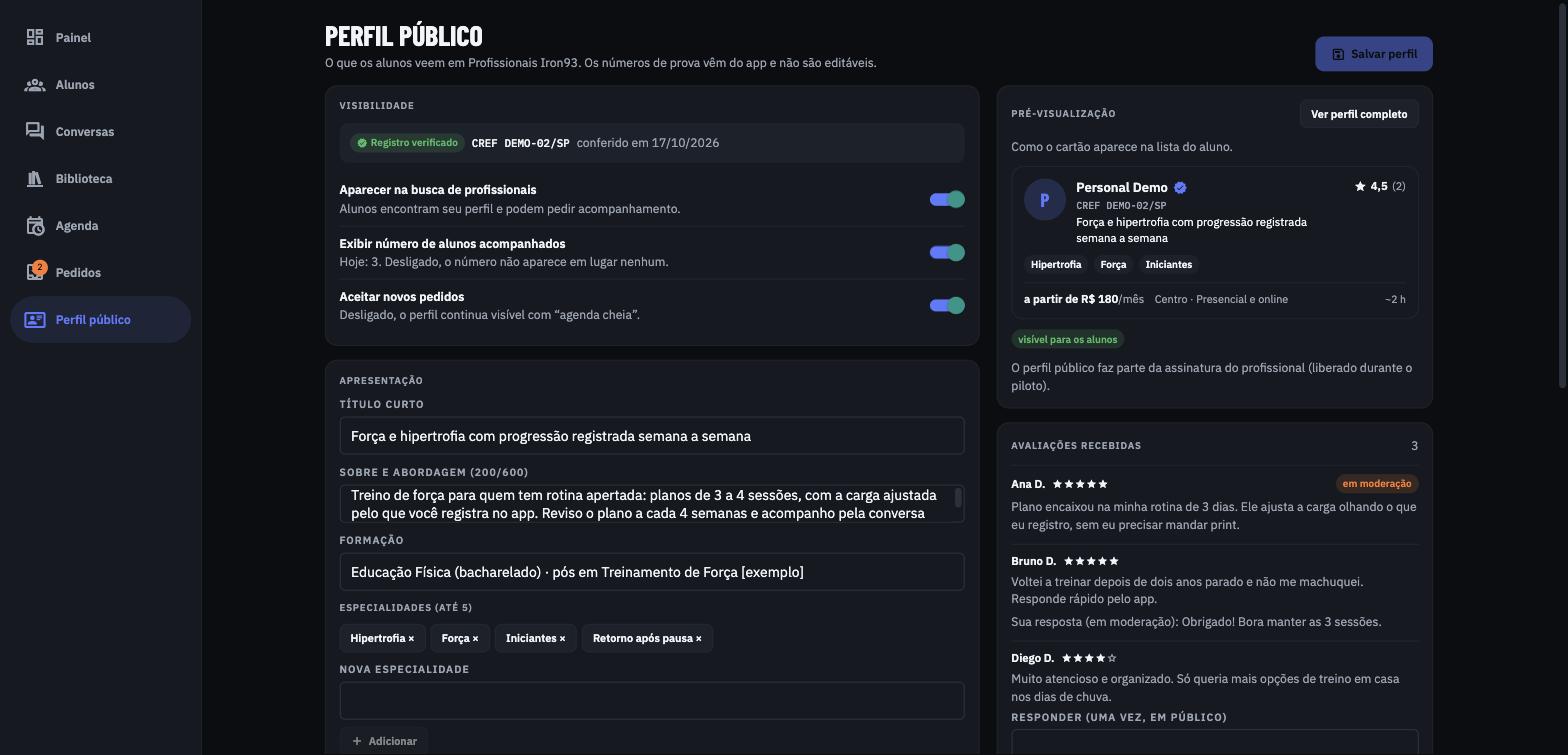Click Ver perfil completo button
The width and height of the screenshot is (1568, 755).
[1359, 114]
